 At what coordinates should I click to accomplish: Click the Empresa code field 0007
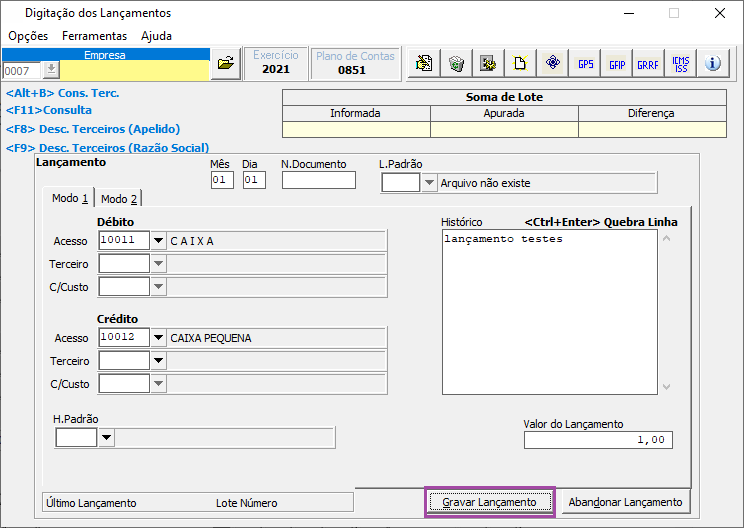coord(22,71)
